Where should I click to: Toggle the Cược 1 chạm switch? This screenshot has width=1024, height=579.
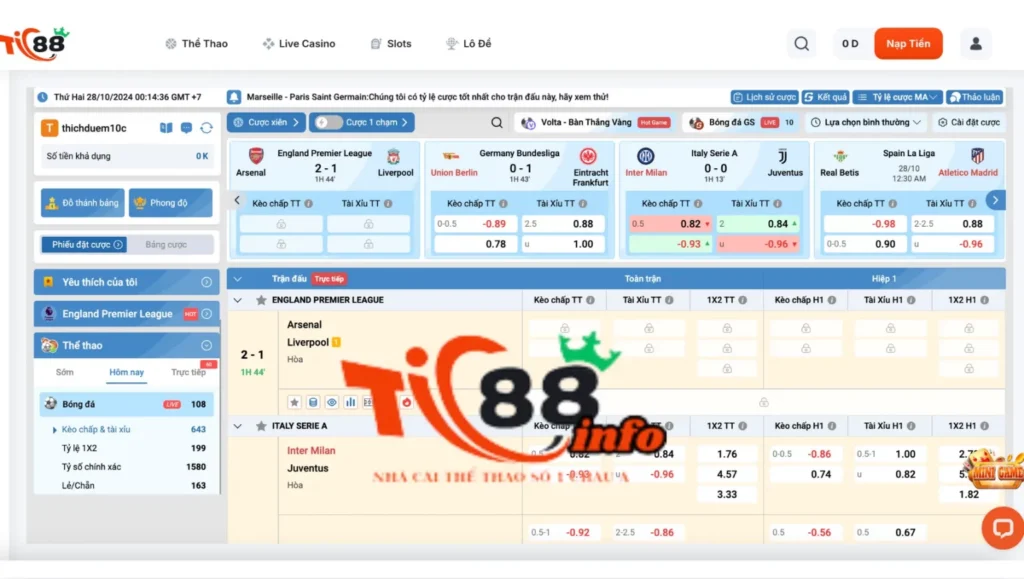click(328, 122)
